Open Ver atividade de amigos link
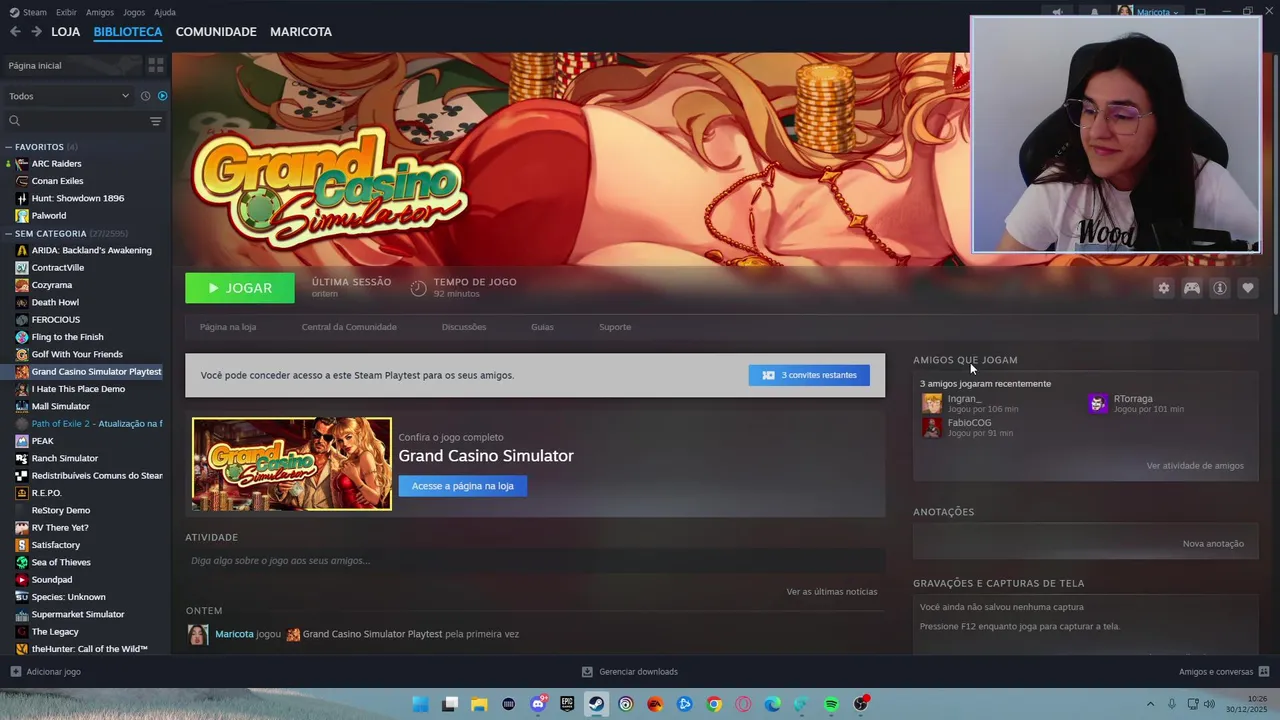The height and width of the screenshot is (720, 1280). click(1195, 466)
